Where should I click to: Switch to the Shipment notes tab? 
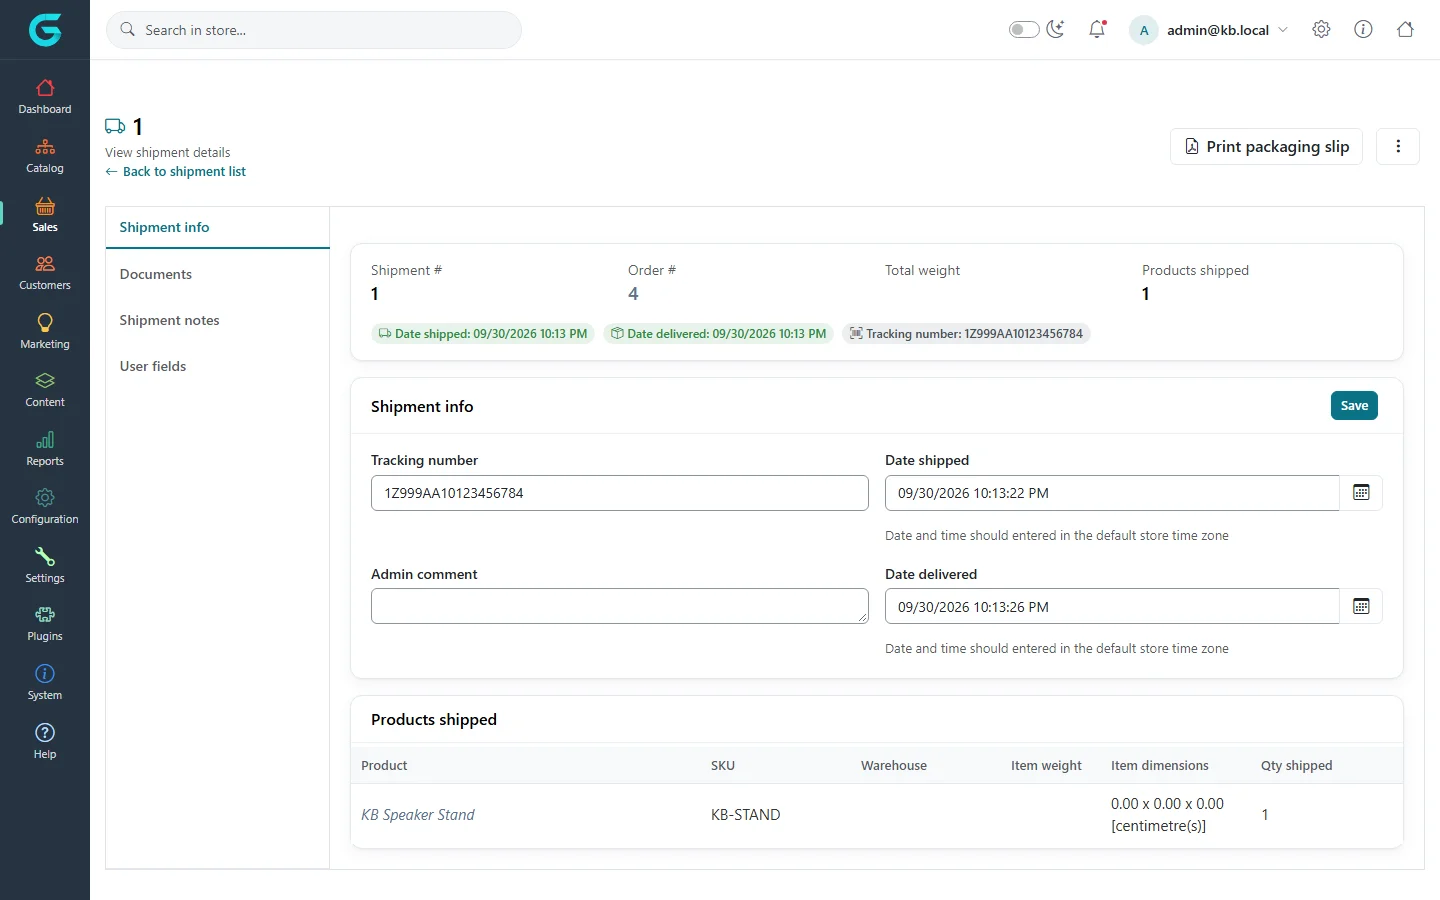pyautogui.click(x=217, y=320)
